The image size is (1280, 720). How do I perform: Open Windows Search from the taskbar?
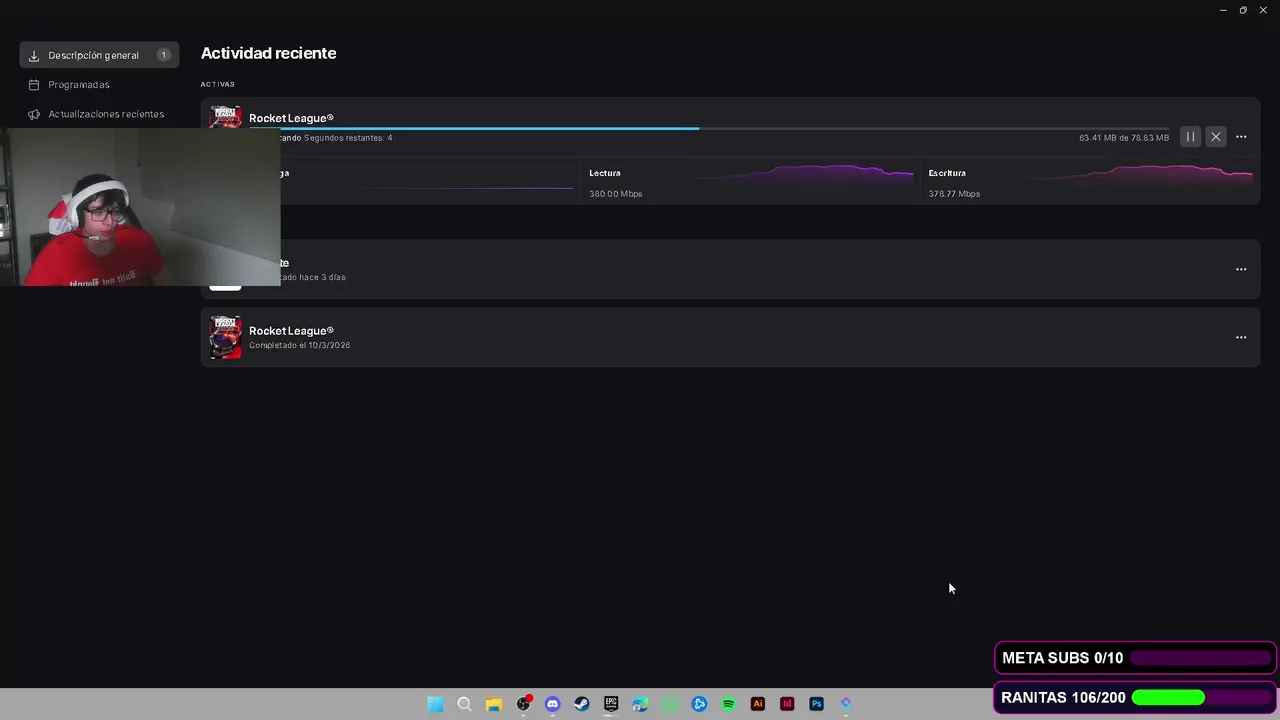pyautogui.click(x=464, y=704)
